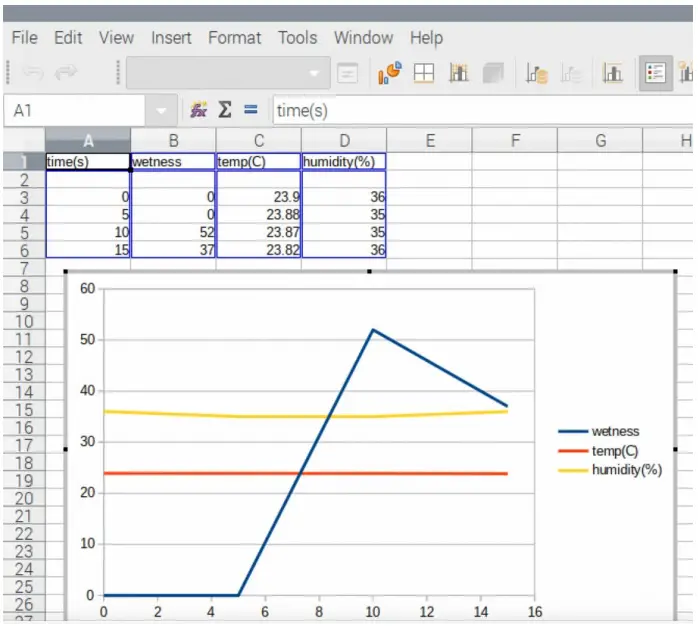Open the Format Selection dialog icon

click(348, 73)
